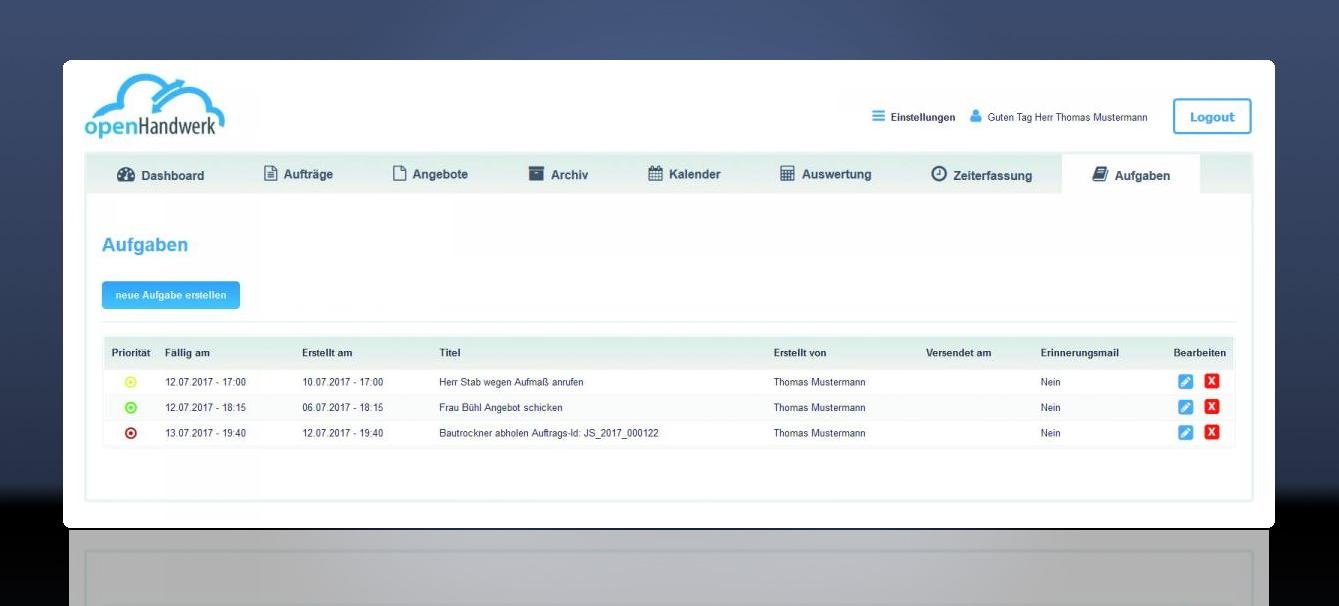Go to the Kalender tab
This screenshot has width=1339, height=606.
coord(684,174)
